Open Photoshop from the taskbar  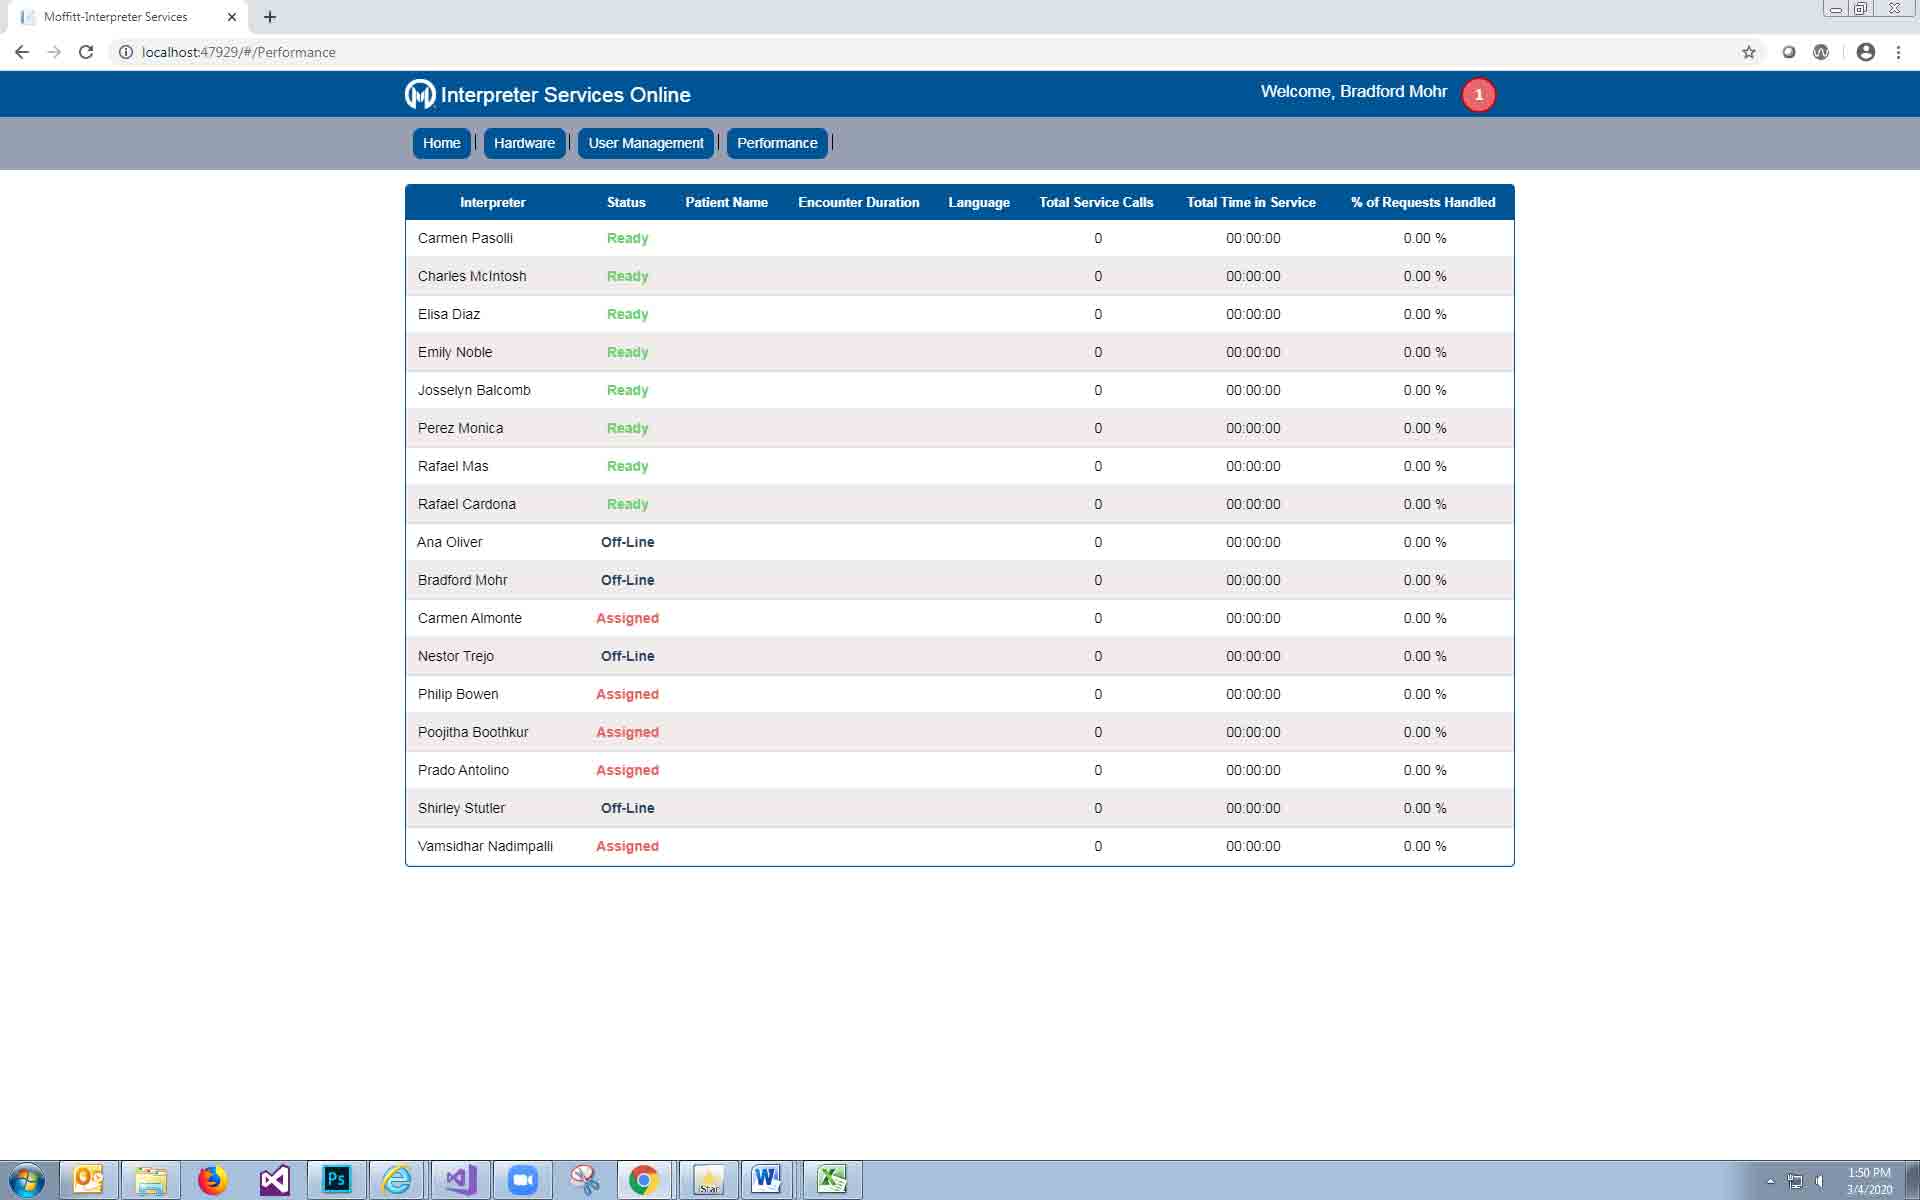point(336,1180)
